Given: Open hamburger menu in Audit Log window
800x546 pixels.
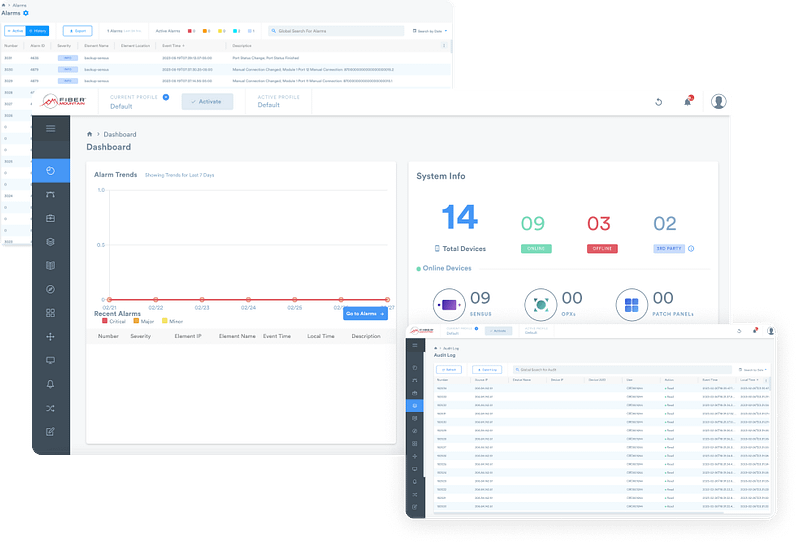Looking at the screenshot, I should point(415,345).
